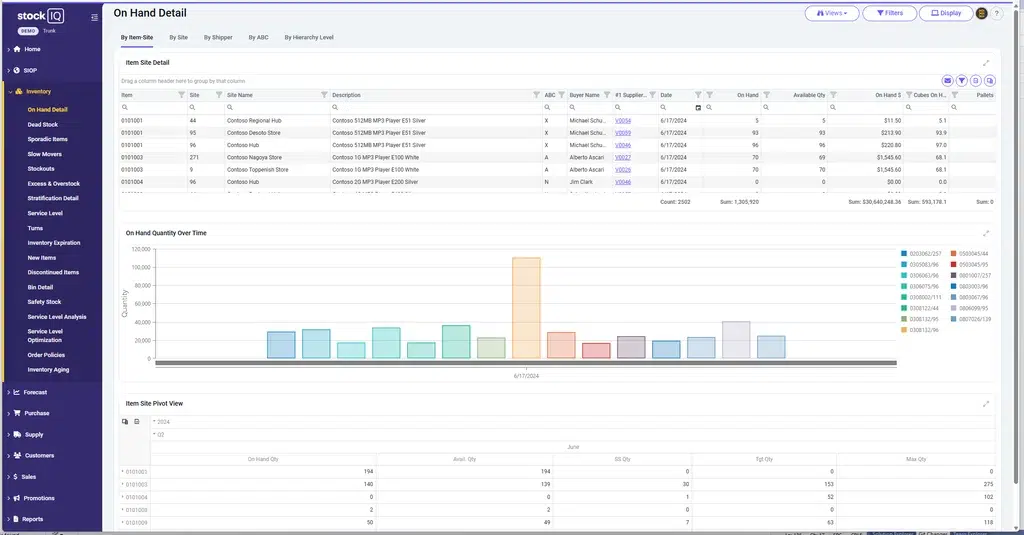Toggle the 0203062/257 series in chart legend

[921, 253]
